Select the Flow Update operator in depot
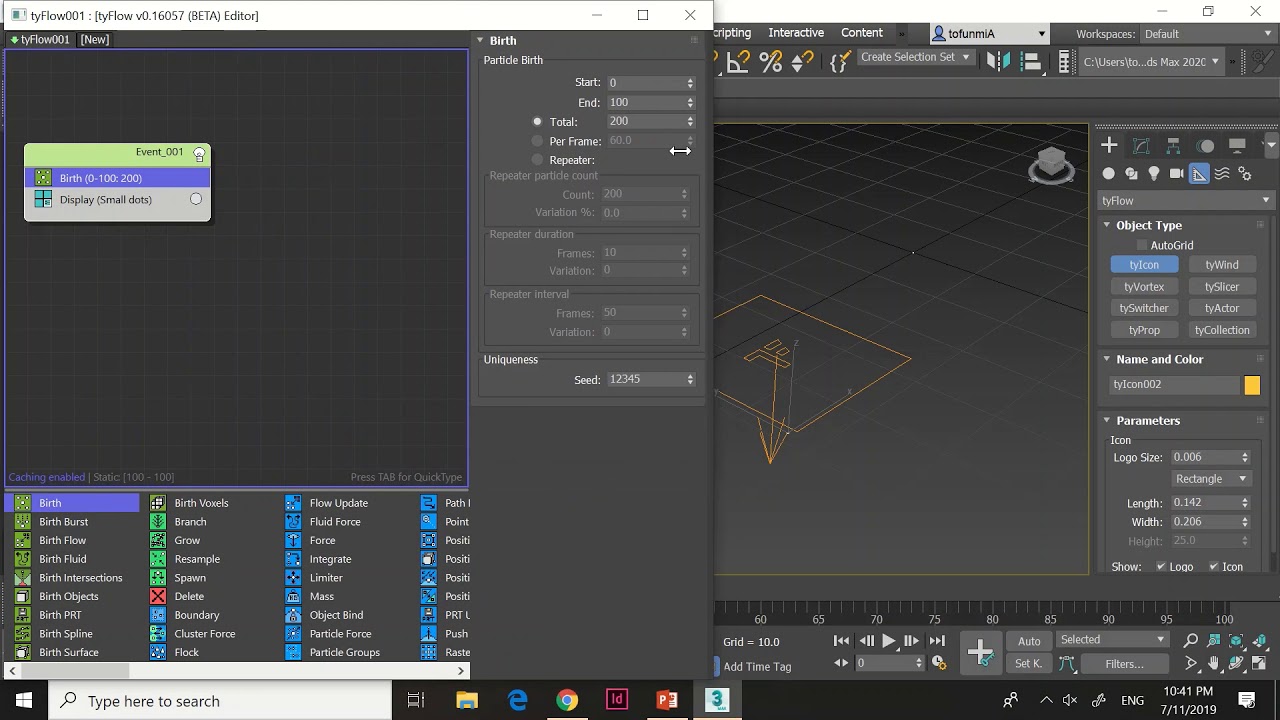The image size is (1280, 720). tap(338, 503)
